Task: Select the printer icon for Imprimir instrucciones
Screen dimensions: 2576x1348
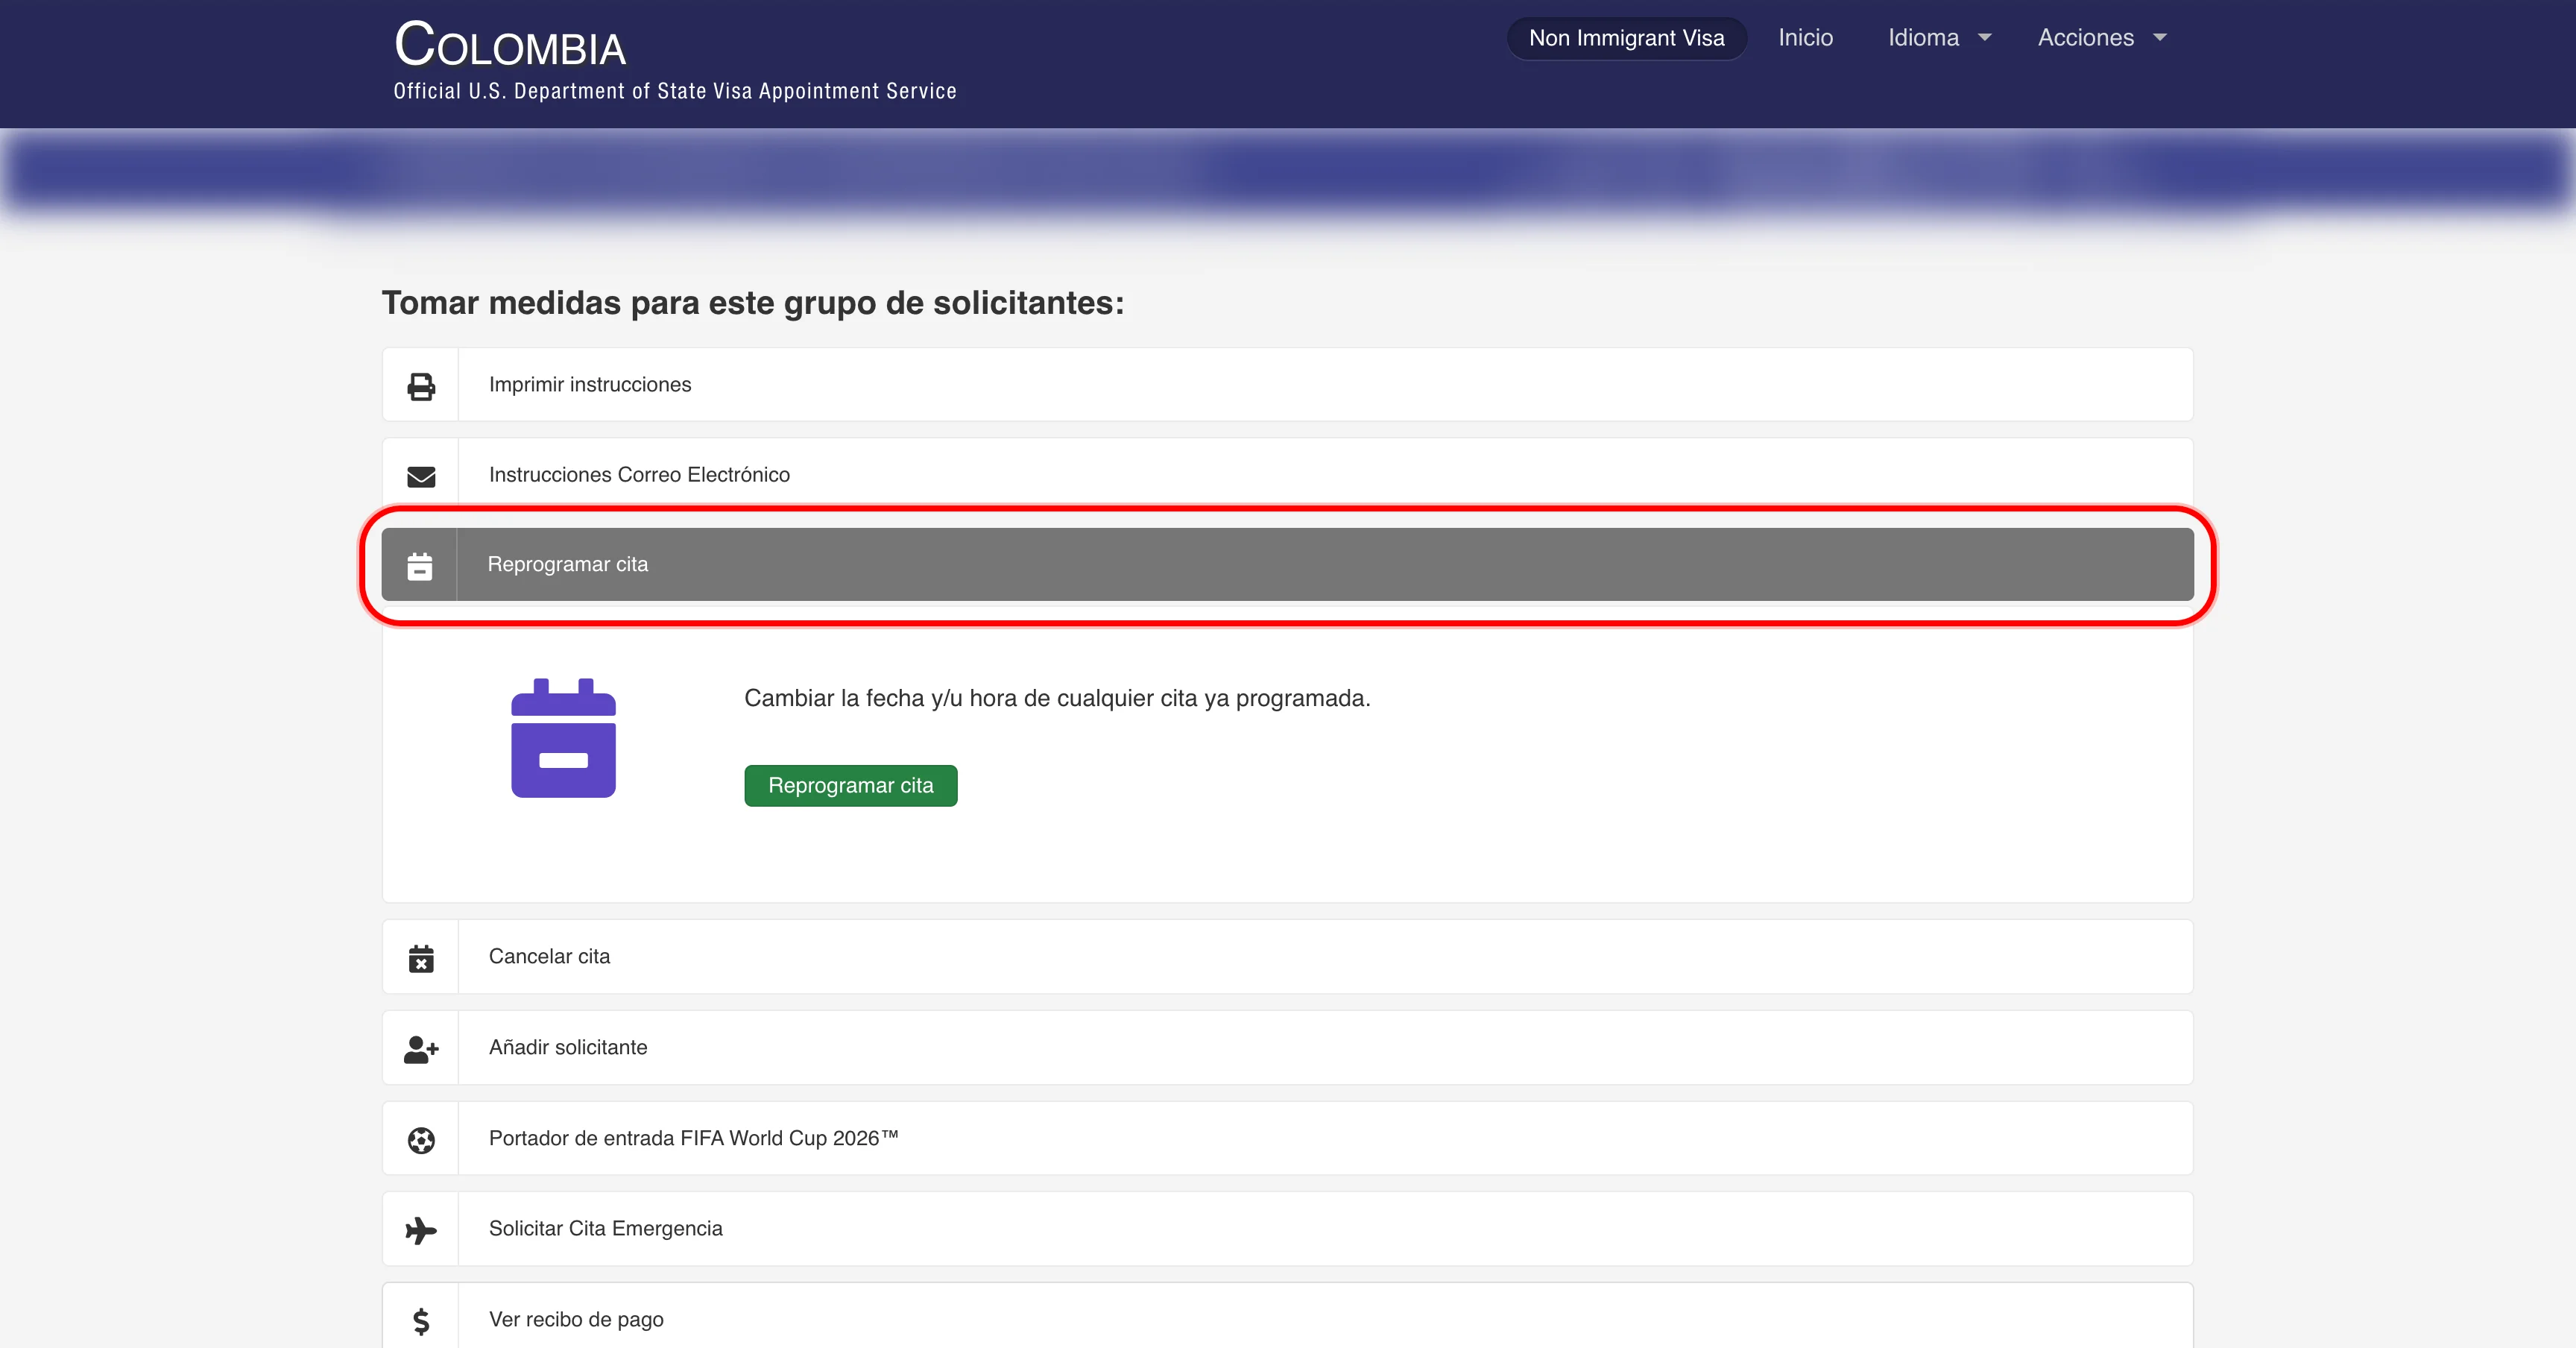Action: 421,386
